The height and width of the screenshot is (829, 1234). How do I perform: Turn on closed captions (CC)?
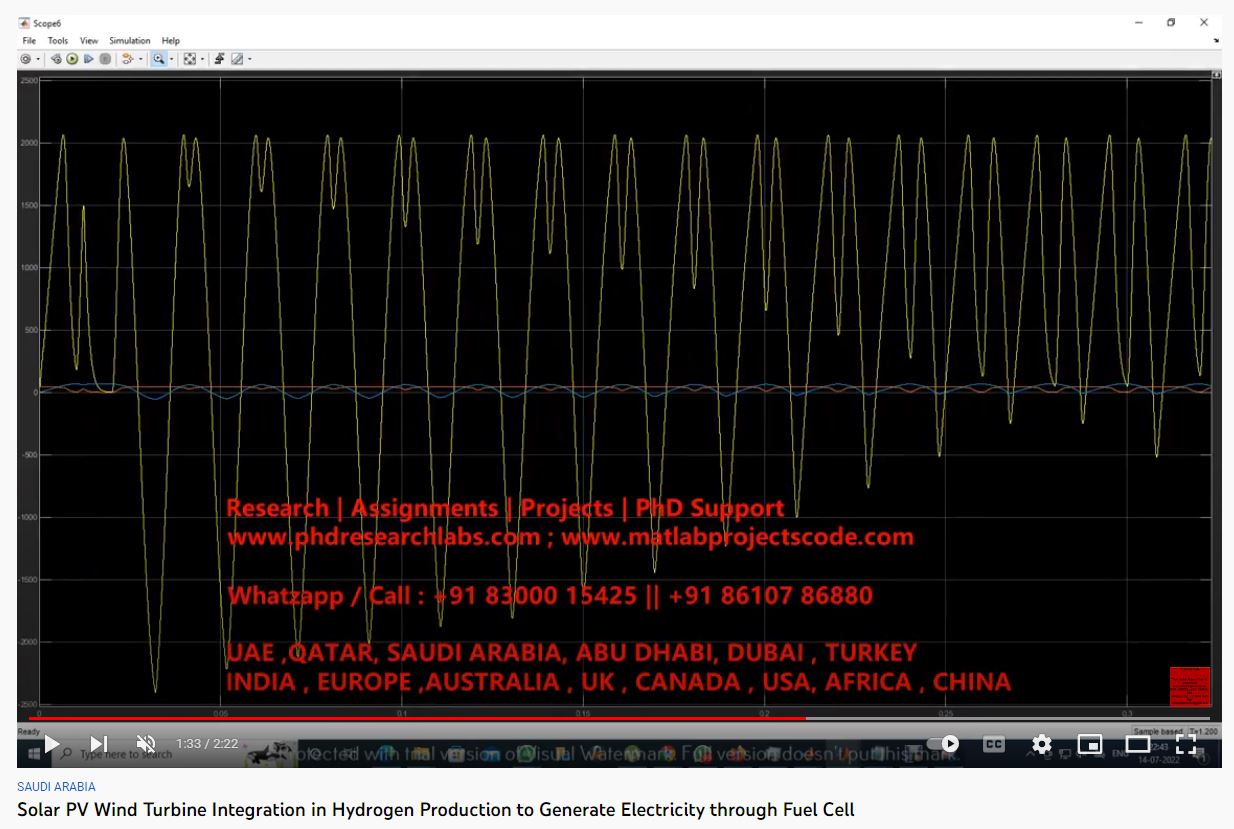click(993, 744)
